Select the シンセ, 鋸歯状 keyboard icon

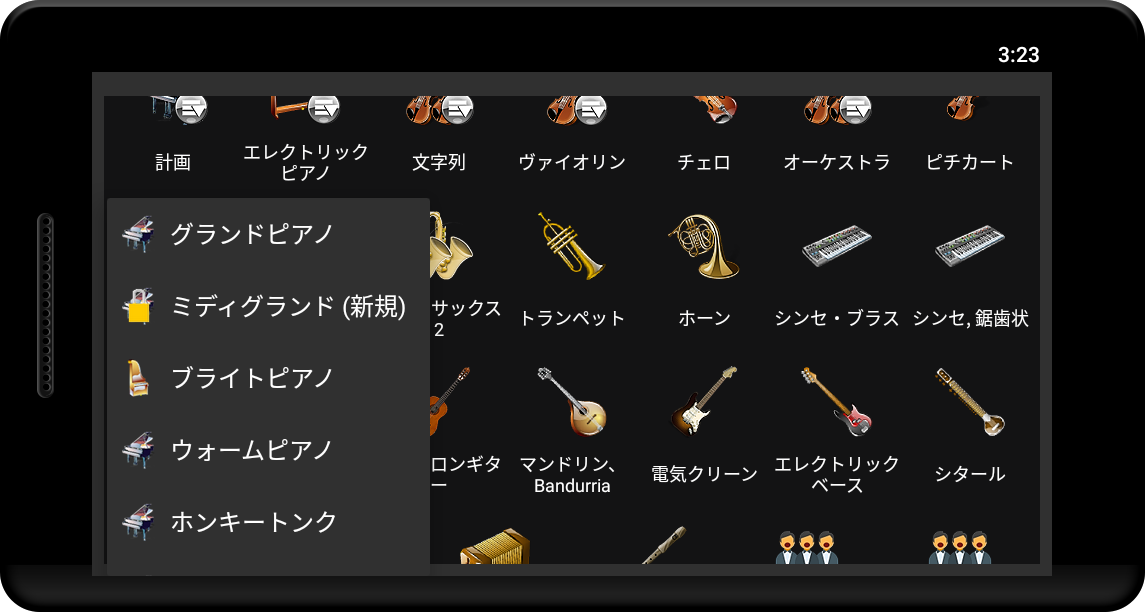point(970,246)
